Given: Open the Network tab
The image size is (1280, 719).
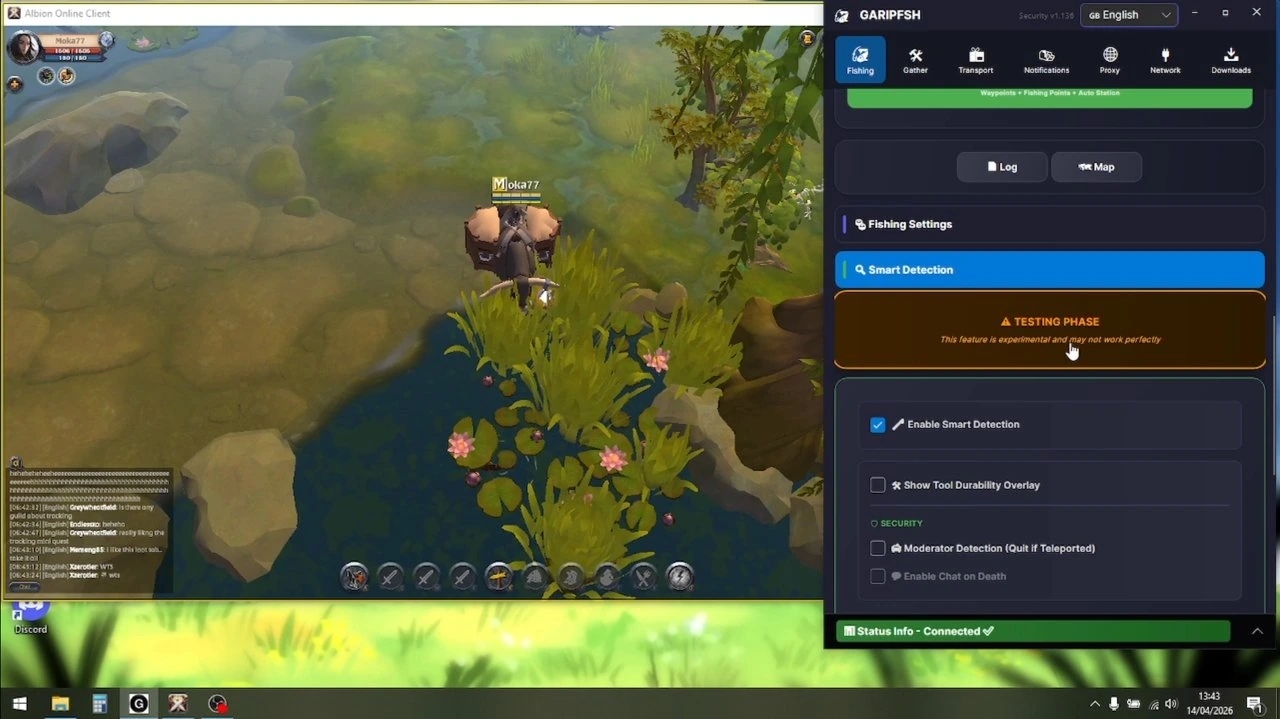Looking at the screenshot, I should point(1165,60).
